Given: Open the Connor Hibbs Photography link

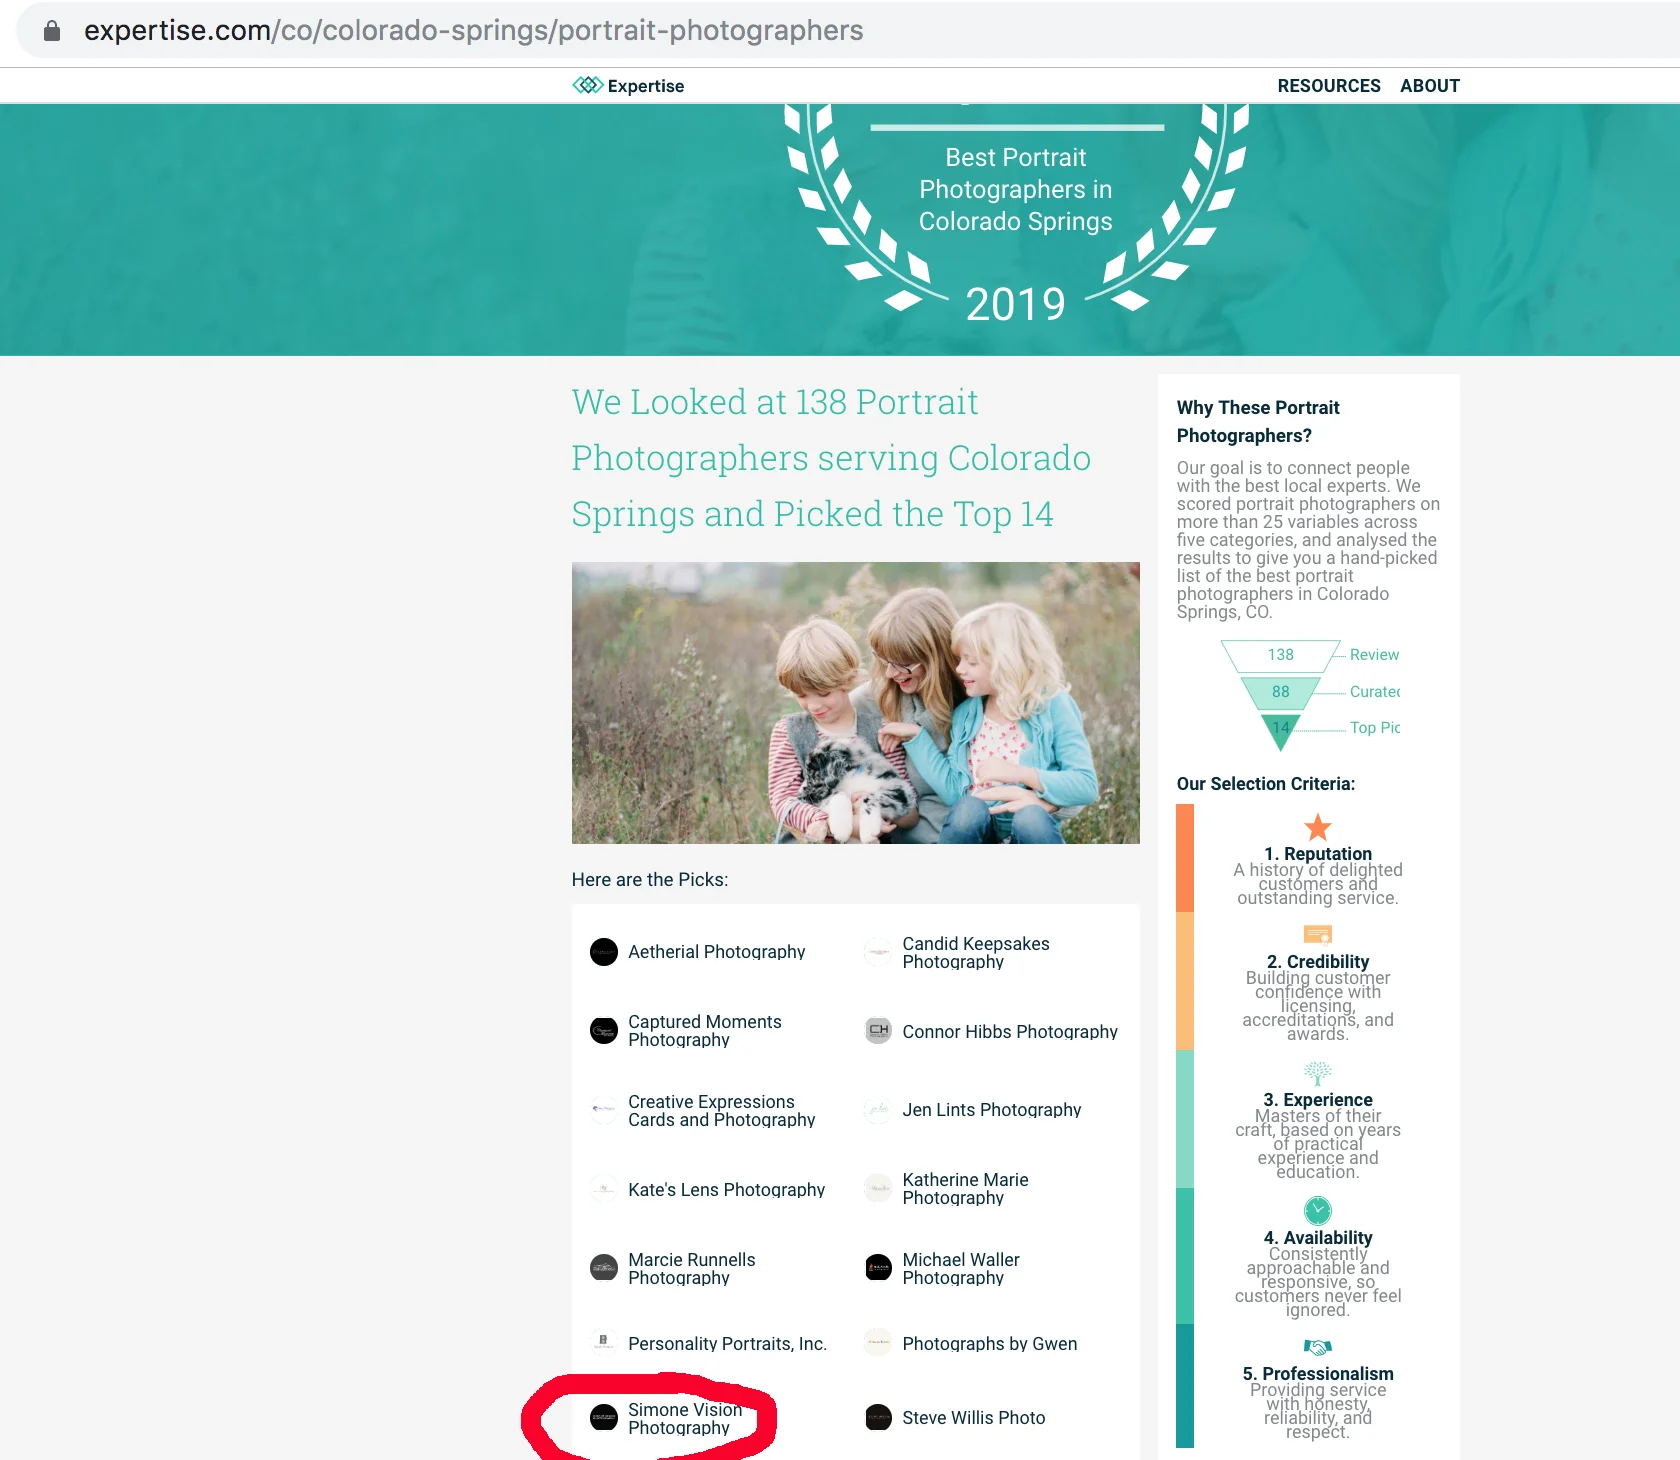Looking at the screenshot, I should [x=1010, y=1032].
